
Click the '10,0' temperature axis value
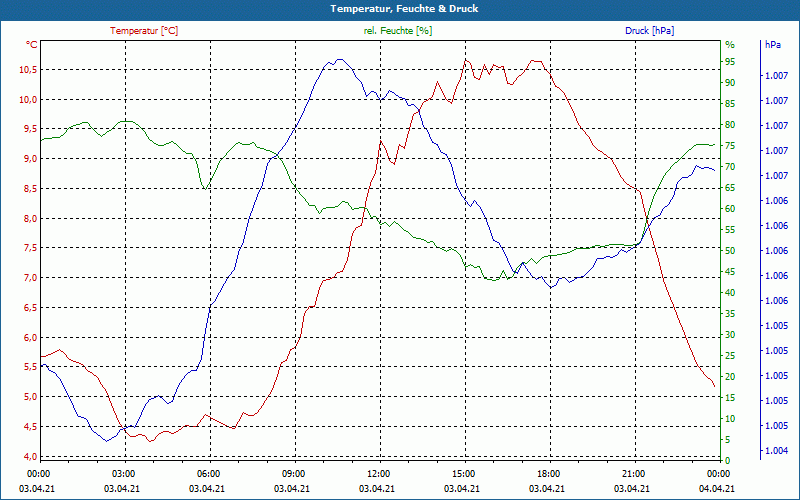click(x=28, y=99)
